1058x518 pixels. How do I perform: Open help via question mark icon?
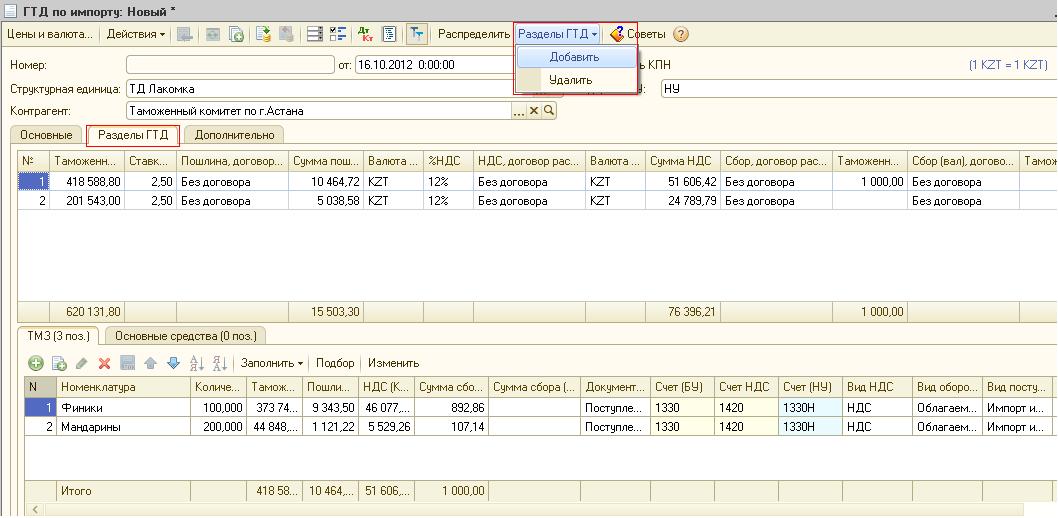point(681,34)
